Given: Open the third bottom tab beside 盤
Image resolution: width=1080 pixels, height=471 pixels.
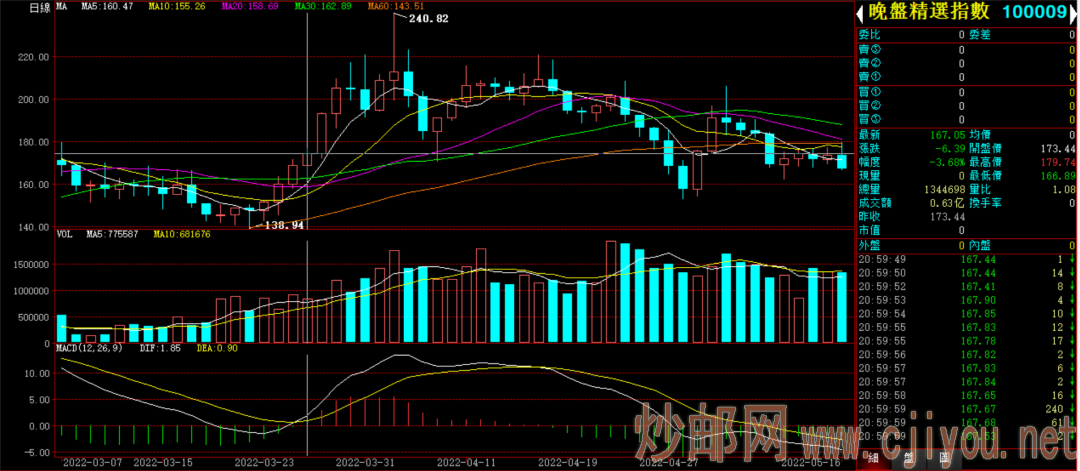Looking at the screenshot, I should pos(943,457).
